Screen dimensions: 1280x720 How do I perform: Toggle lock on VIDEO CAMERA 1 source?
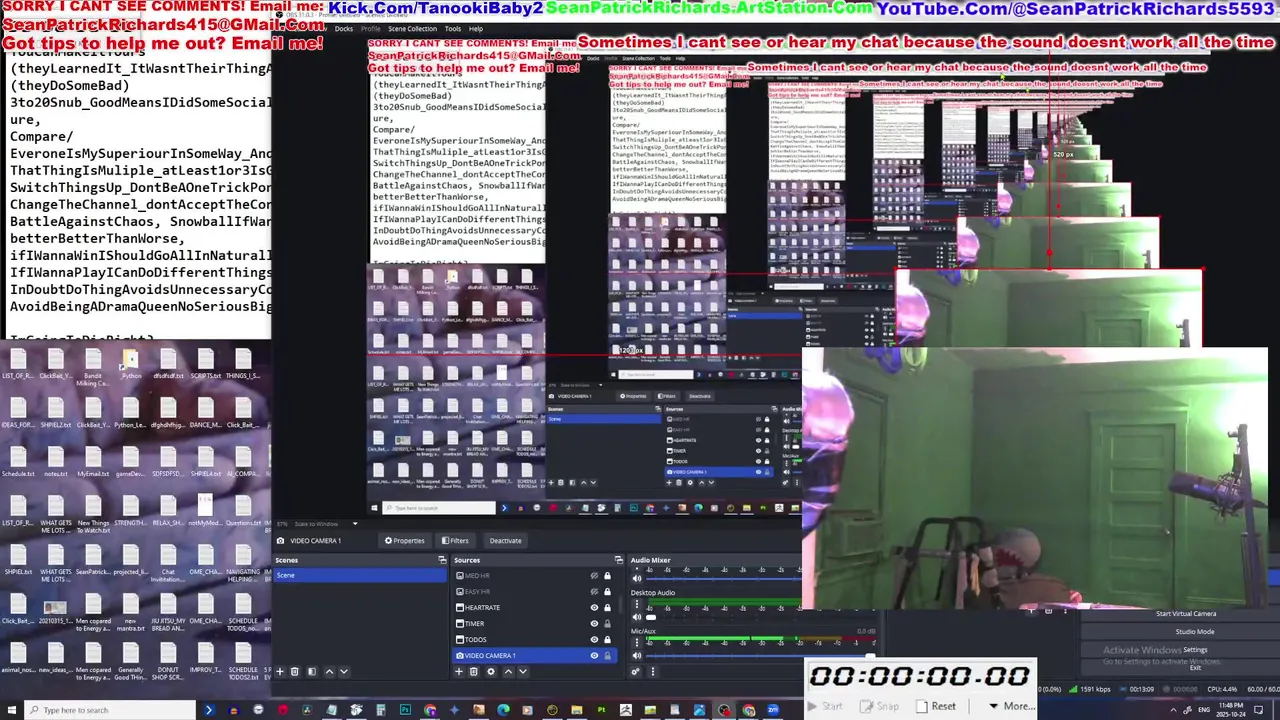click(x=607, y=655)
